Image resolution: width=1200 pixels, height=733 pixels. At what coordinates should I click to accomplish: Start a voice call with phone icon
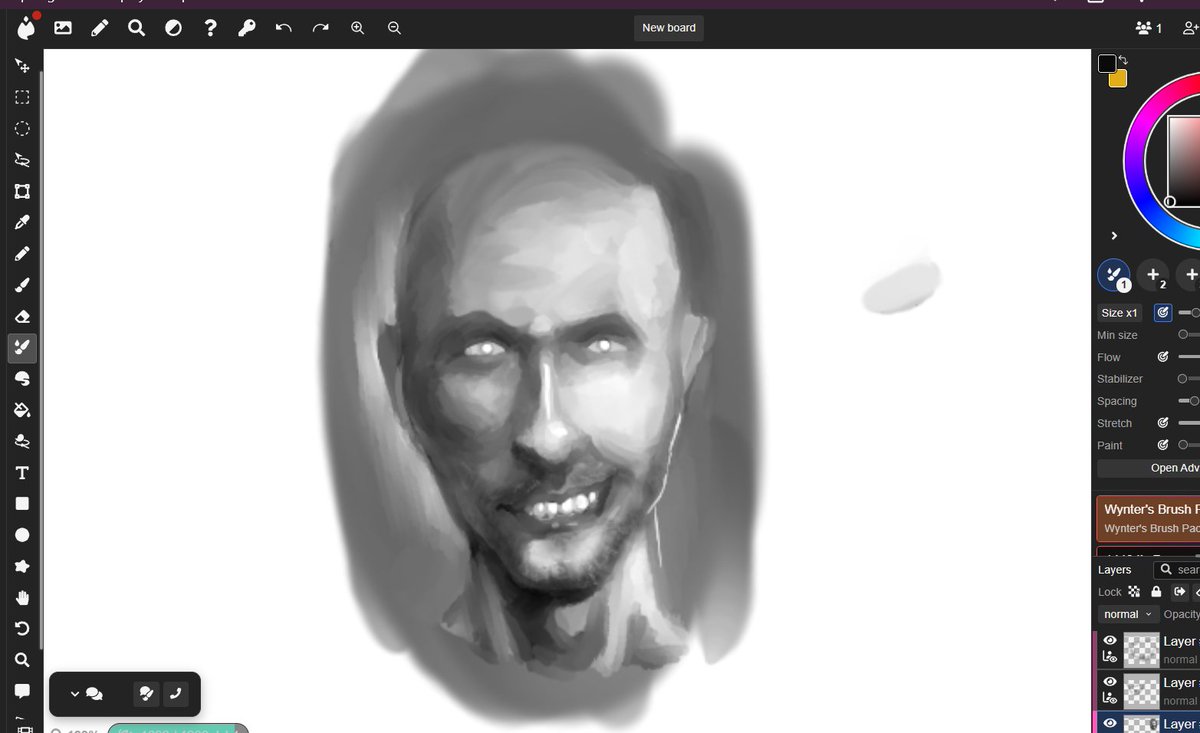[175, 694]
